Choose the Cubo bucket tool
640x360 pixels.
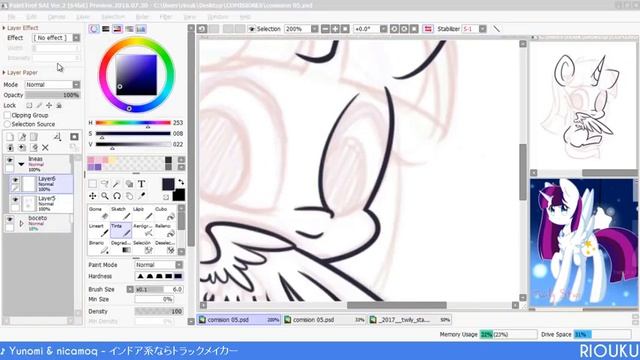point(165,213)
